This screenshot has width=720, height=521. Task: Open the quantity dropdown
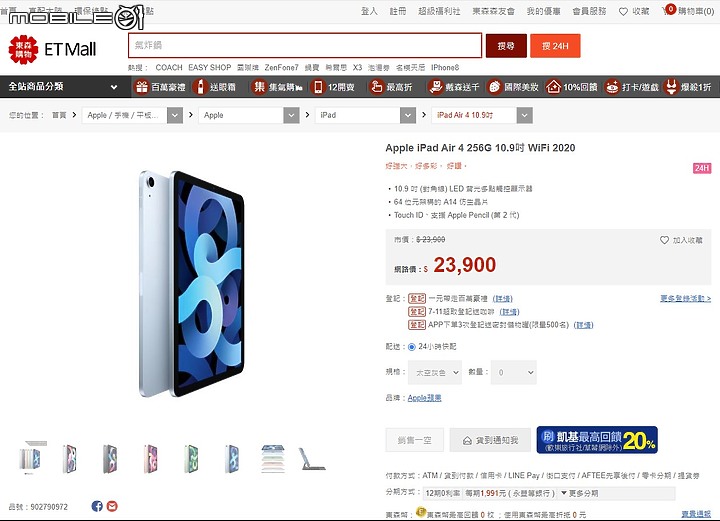[513, 372]
